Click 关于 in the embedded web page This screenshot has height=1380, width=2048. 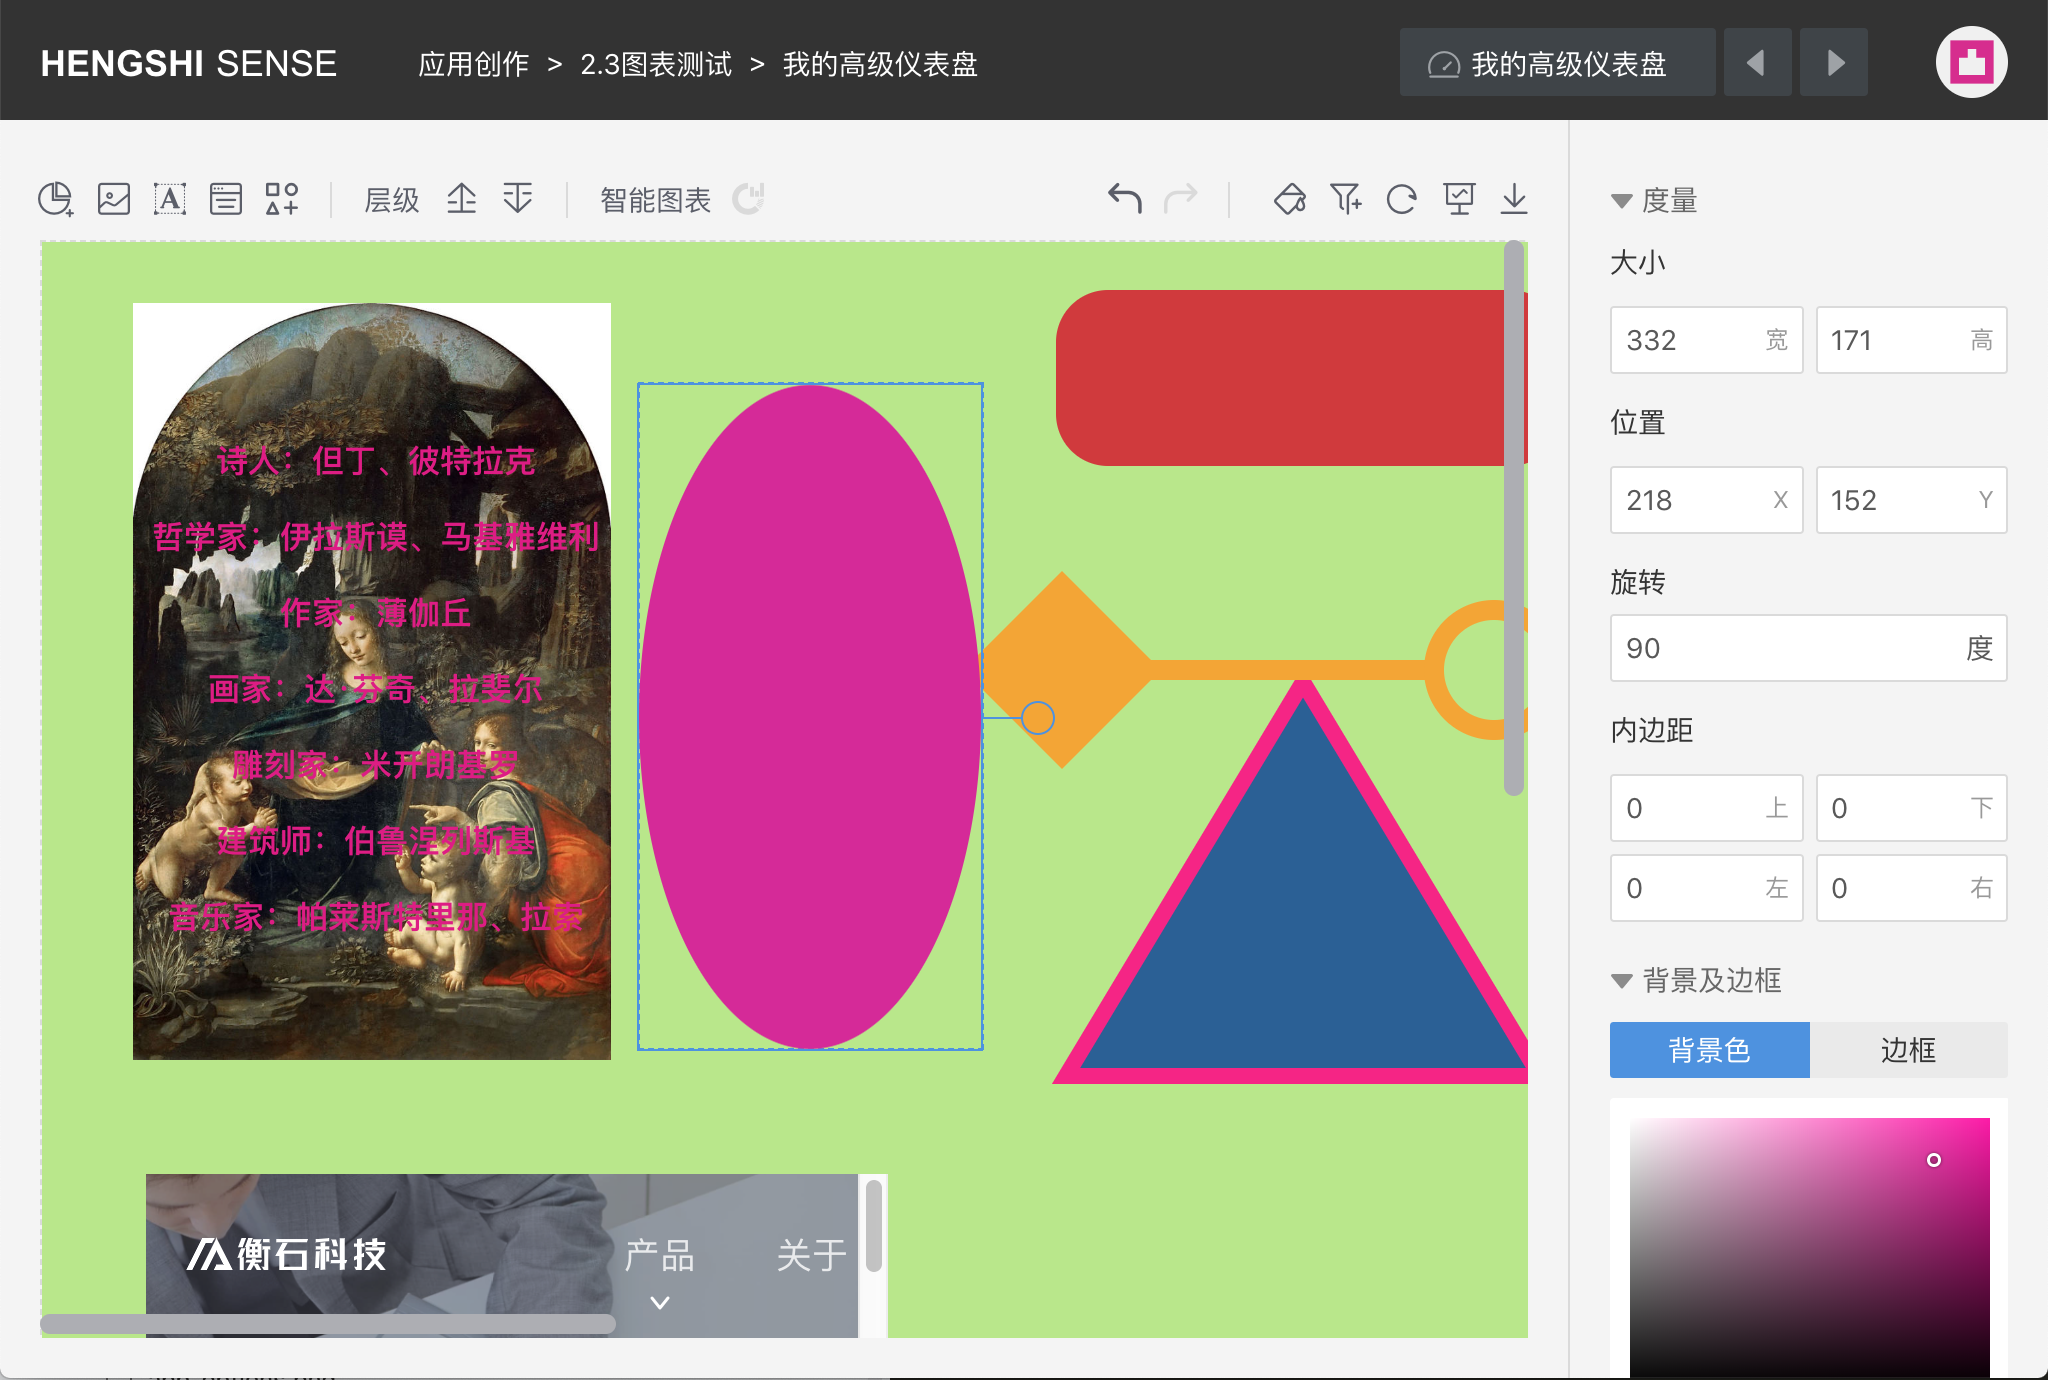pyautogui.click(x=811, y=1255)
